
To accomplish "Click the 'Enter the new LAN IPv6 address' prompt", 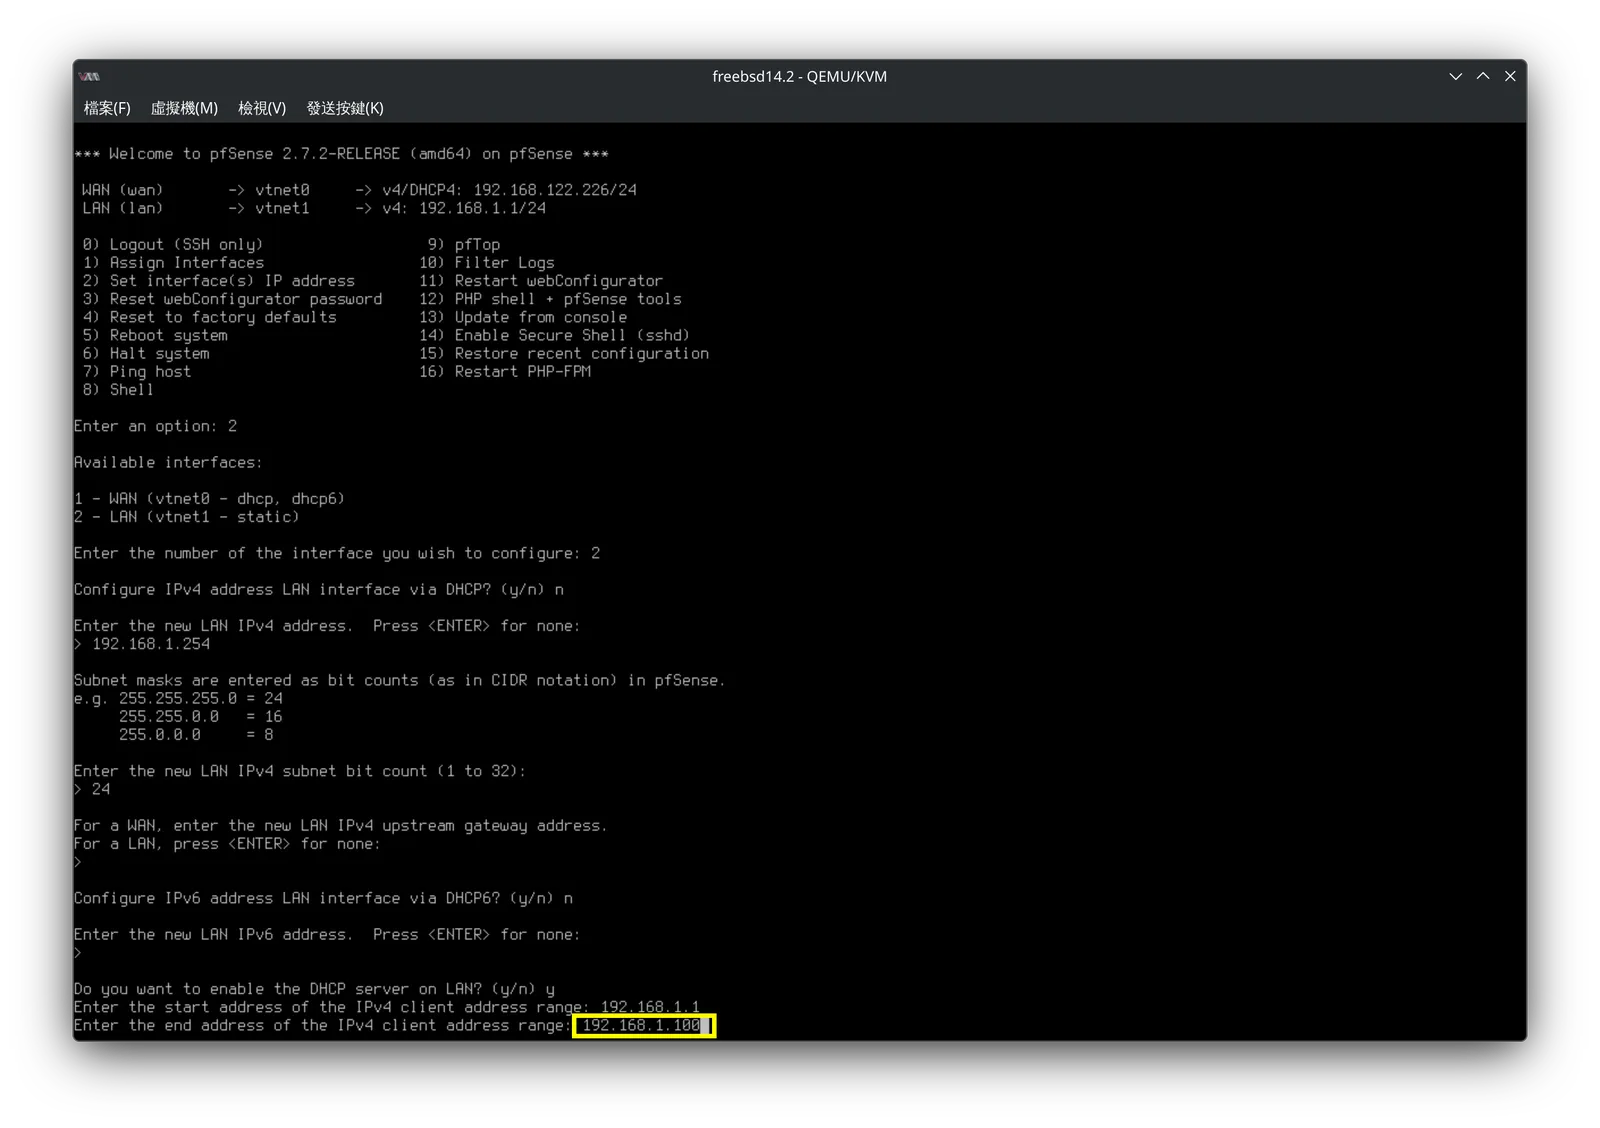I will coord(327,935).
